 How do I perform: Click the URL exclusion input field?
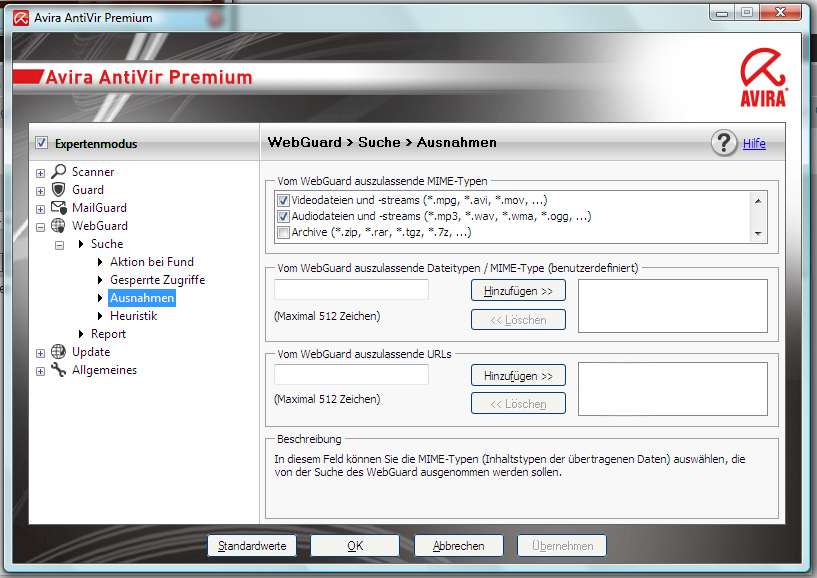[x=351, y=375]
